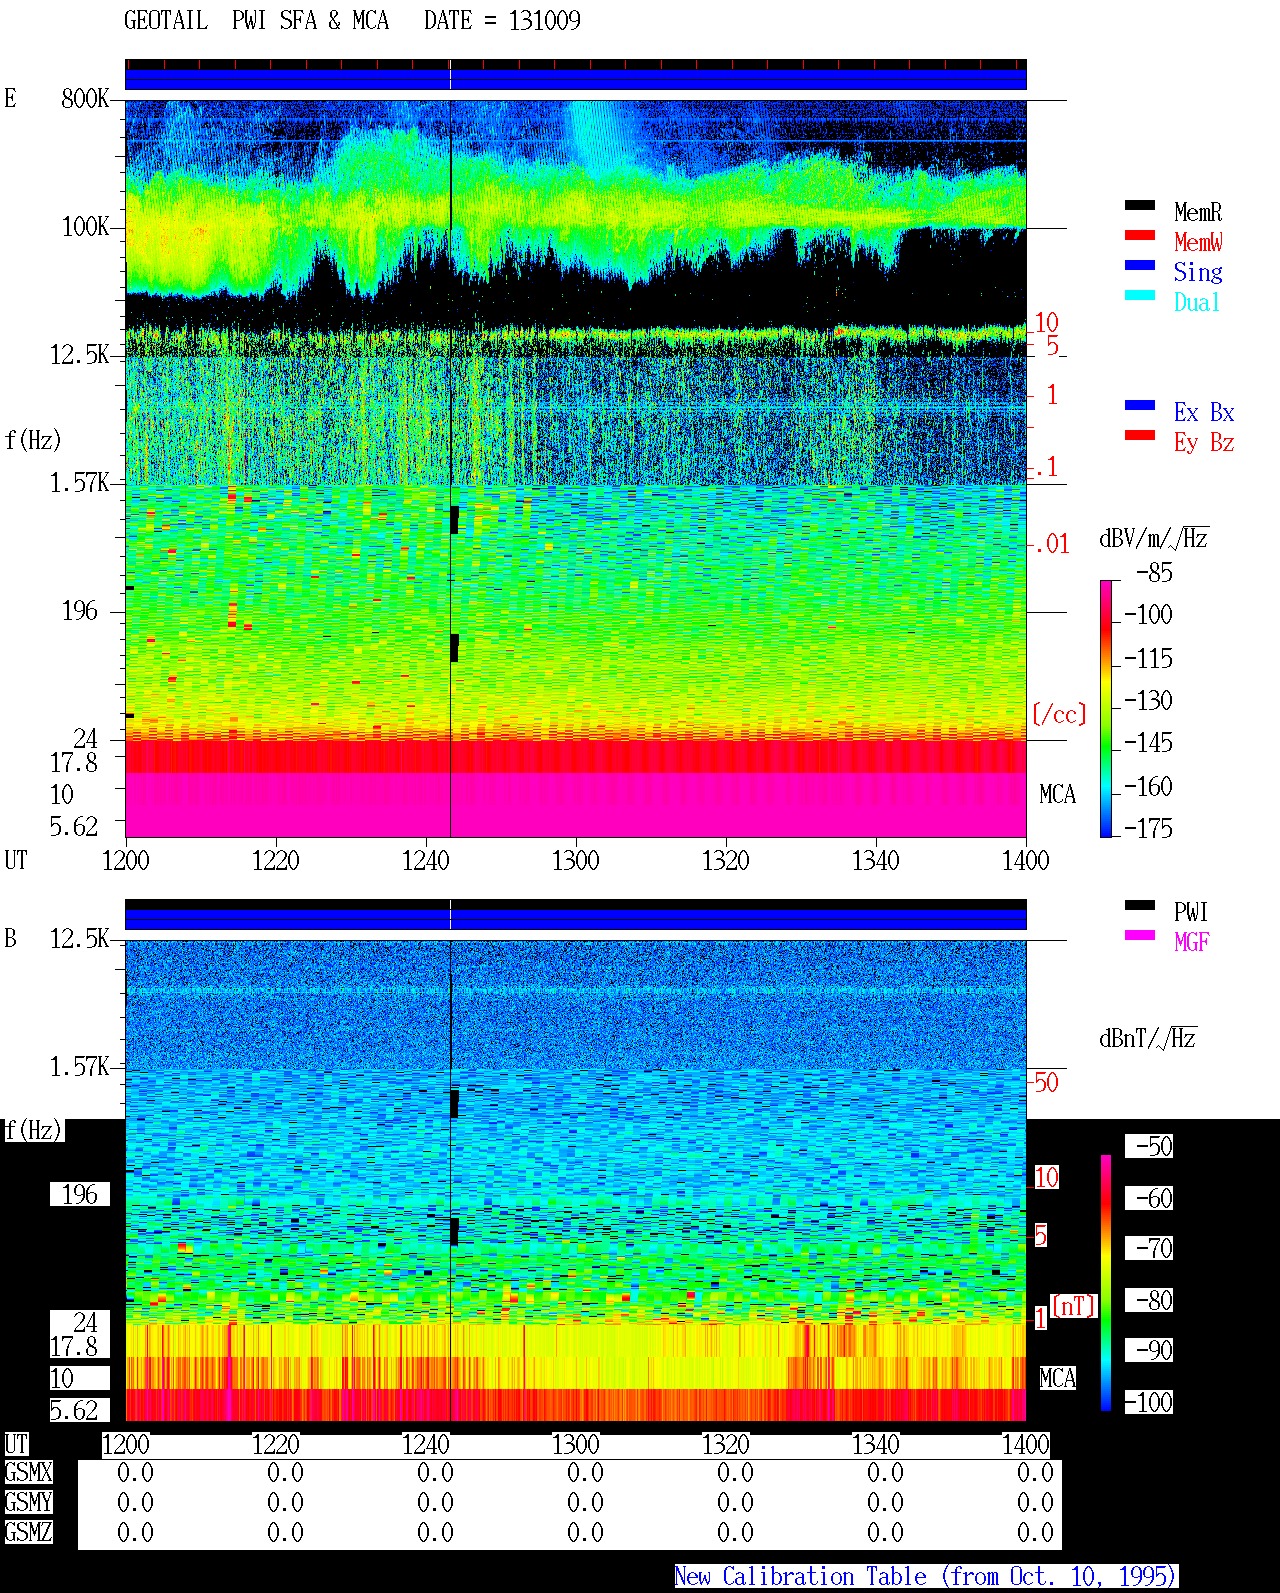Select the black PWI legend swatch
The image size is (1280, 1593).
coord(1140,906)
